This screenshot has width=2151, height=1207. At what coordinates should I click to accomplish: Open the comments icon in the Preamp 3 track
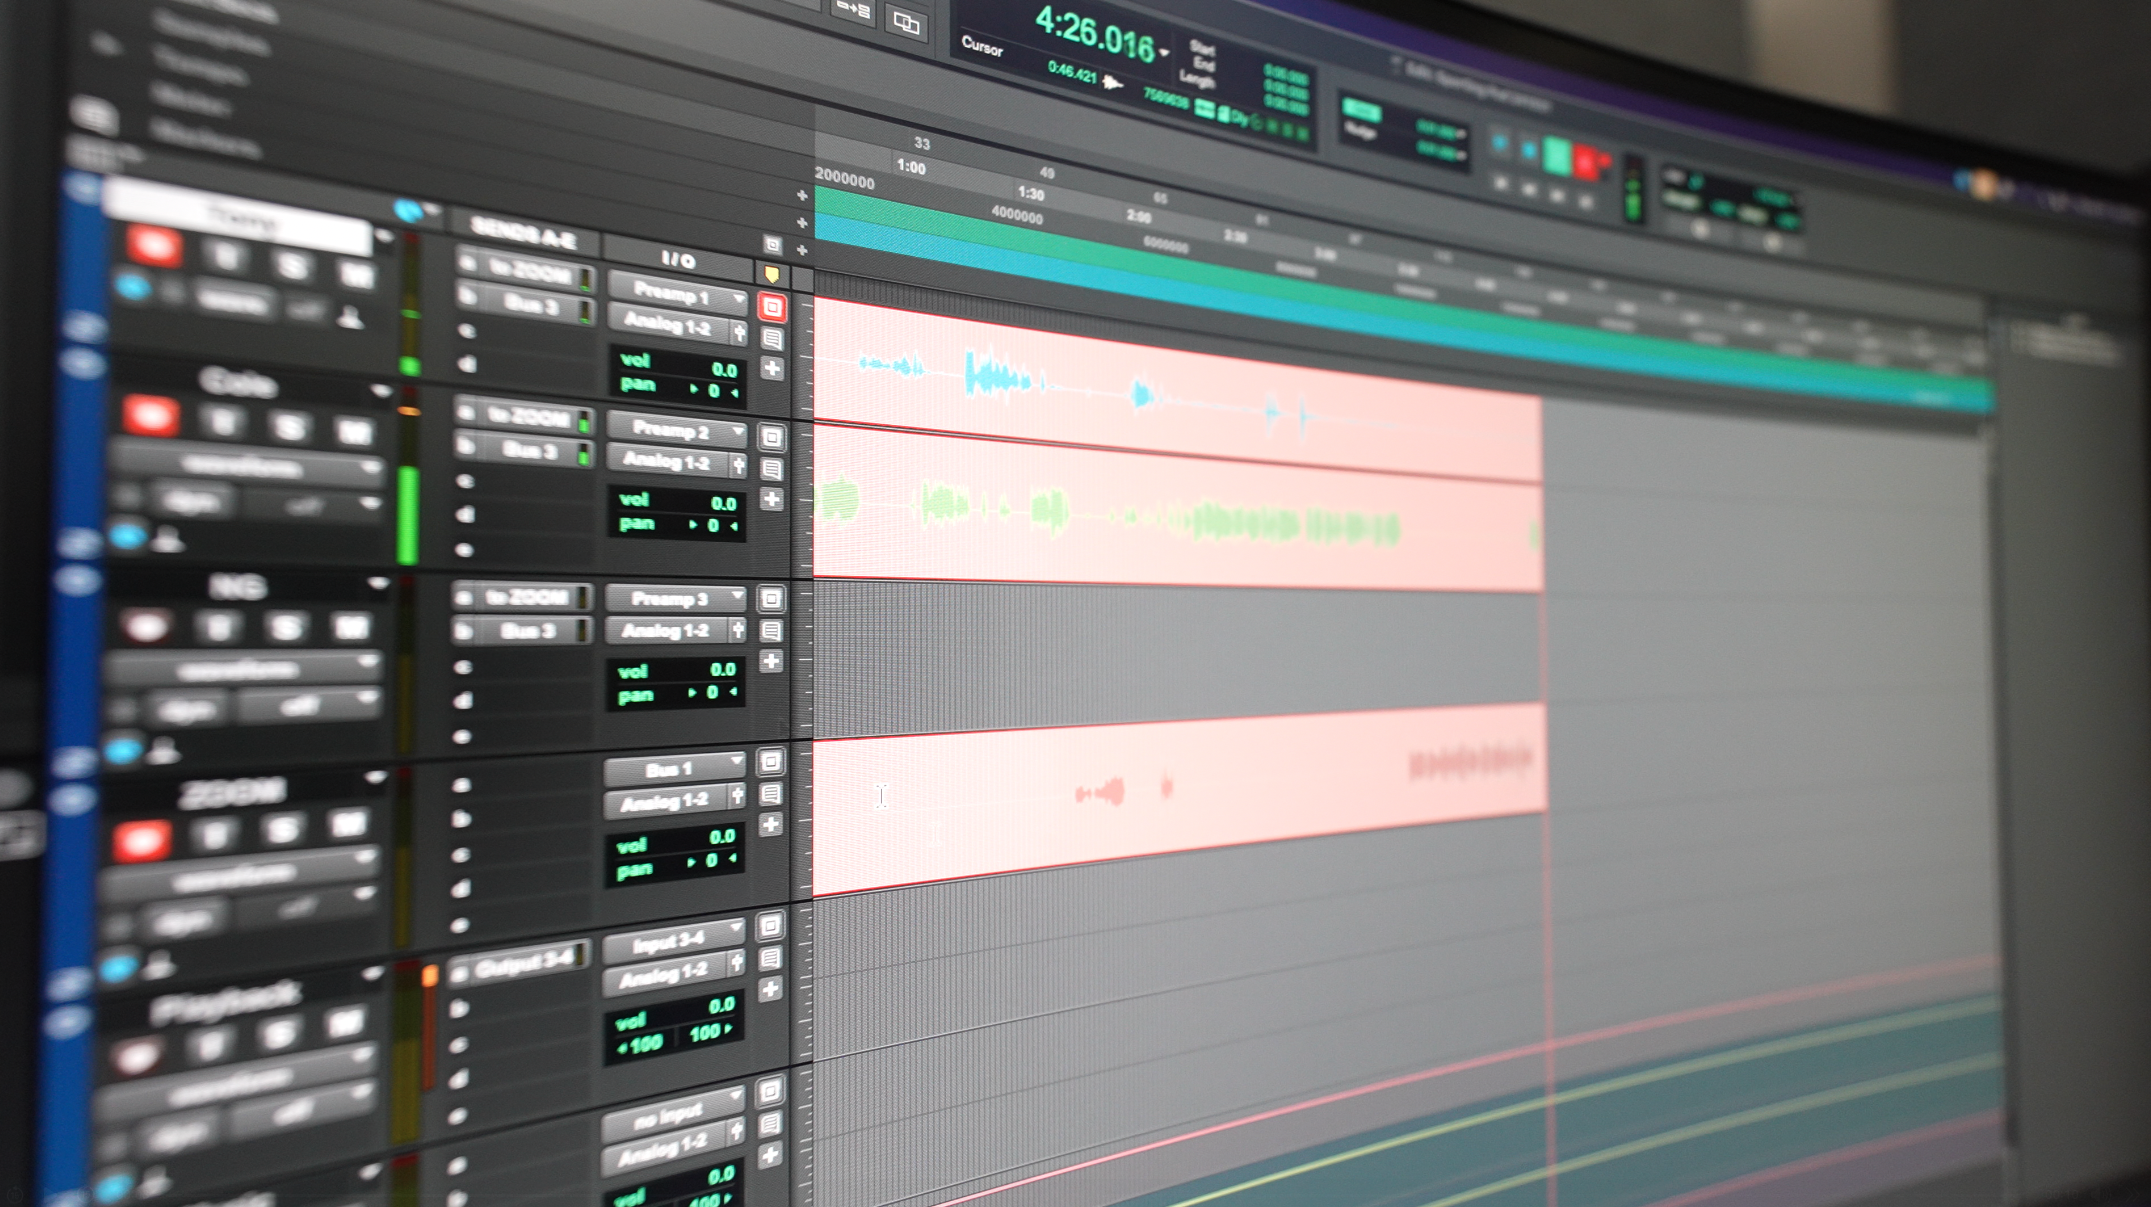tap(772, 631)
